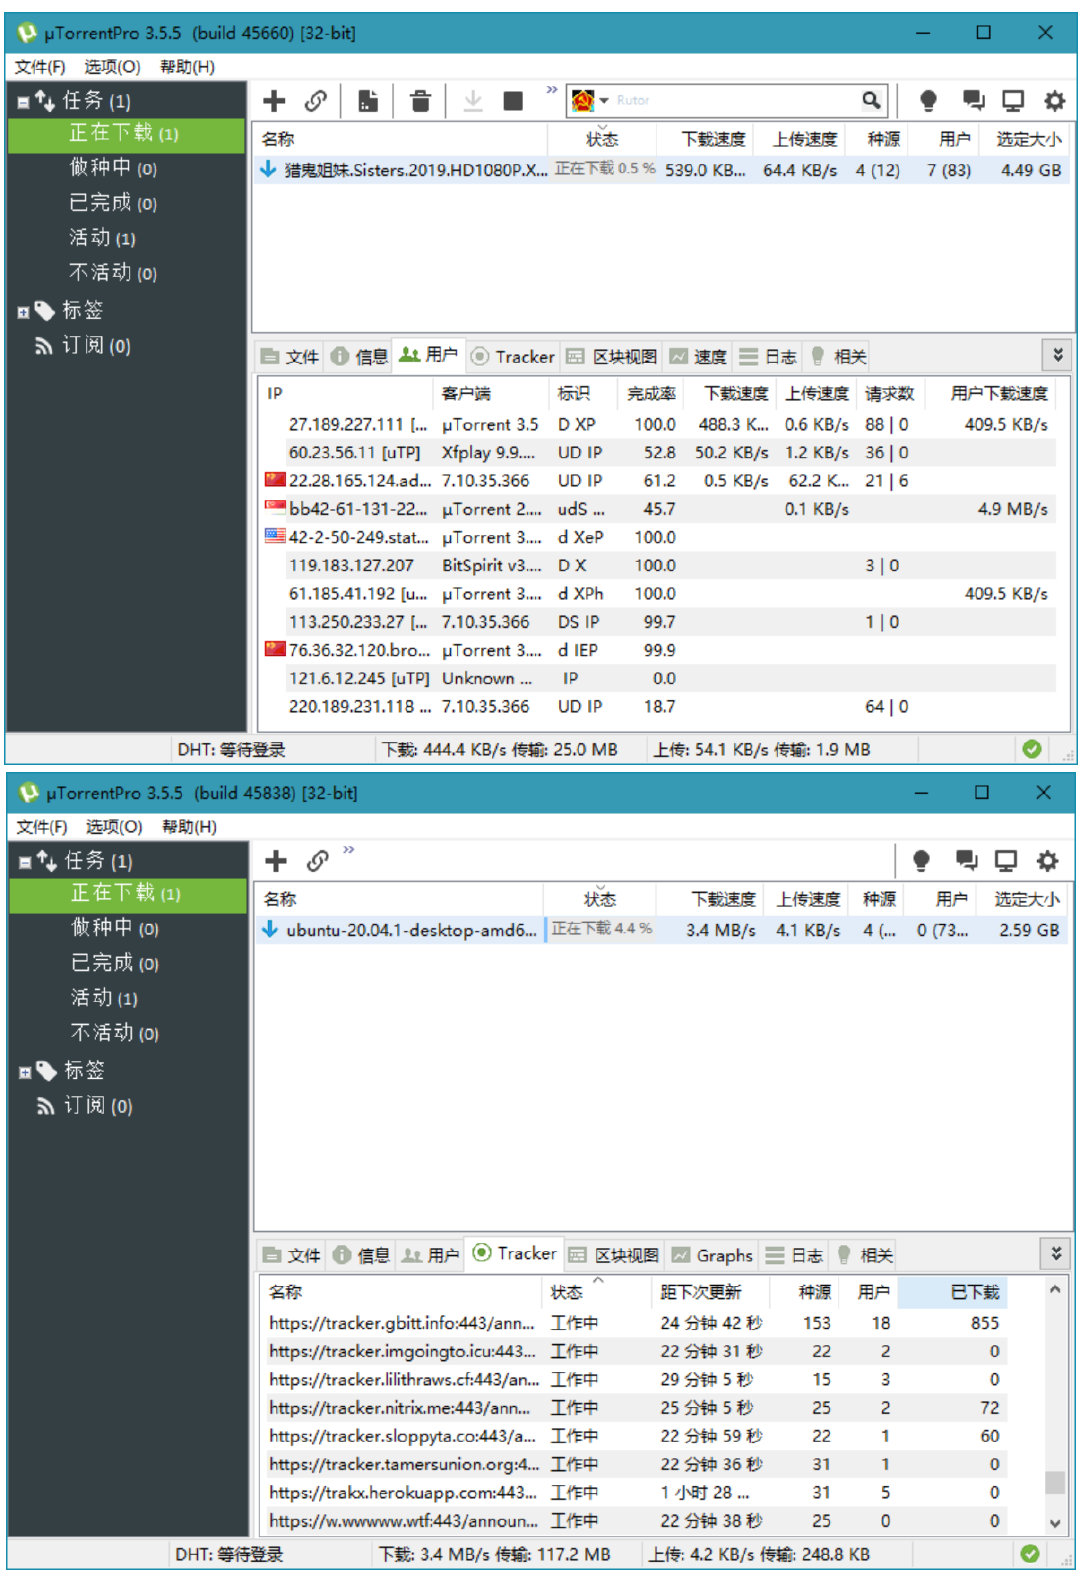Screen dimensions: 1080x1580
Task: Click the Add Torrent plus icon in build 45838 window
Action: pyautogui.click(x=276, y=861)
